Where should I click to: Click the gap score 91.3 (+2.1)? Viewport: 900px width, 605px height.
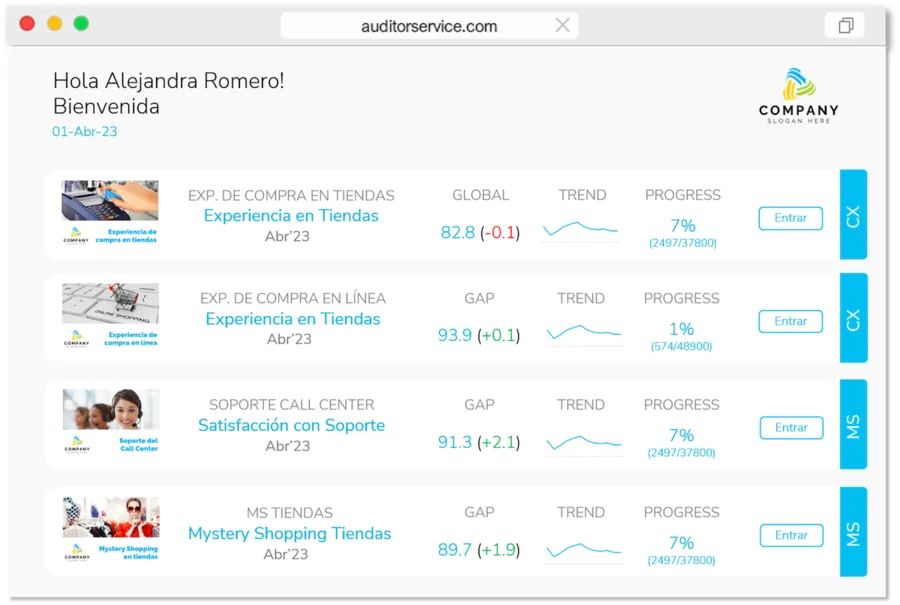click(479, 442)
